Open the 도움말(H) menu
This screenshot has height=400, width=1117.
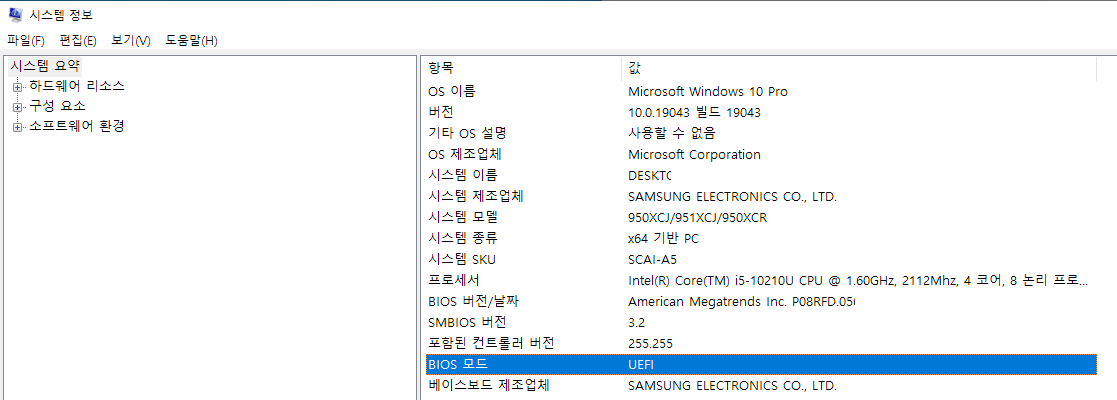191,41
